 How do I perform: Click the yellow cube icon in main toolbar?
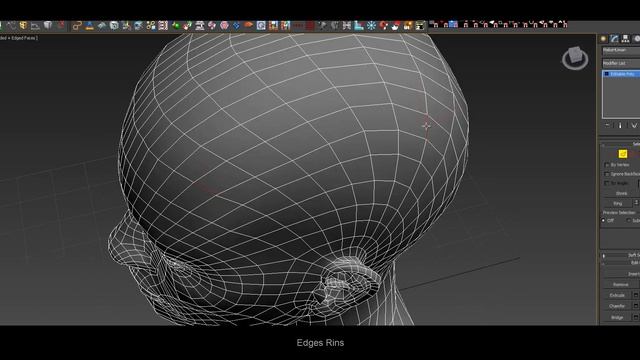[x=23, y=25]
